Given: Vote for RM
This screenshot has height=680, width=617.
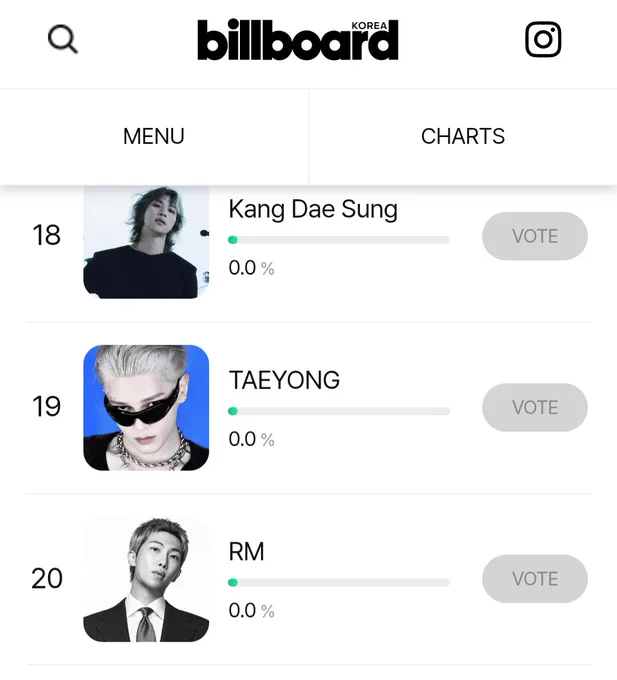Looking at the screenshot, I should 535,579.
